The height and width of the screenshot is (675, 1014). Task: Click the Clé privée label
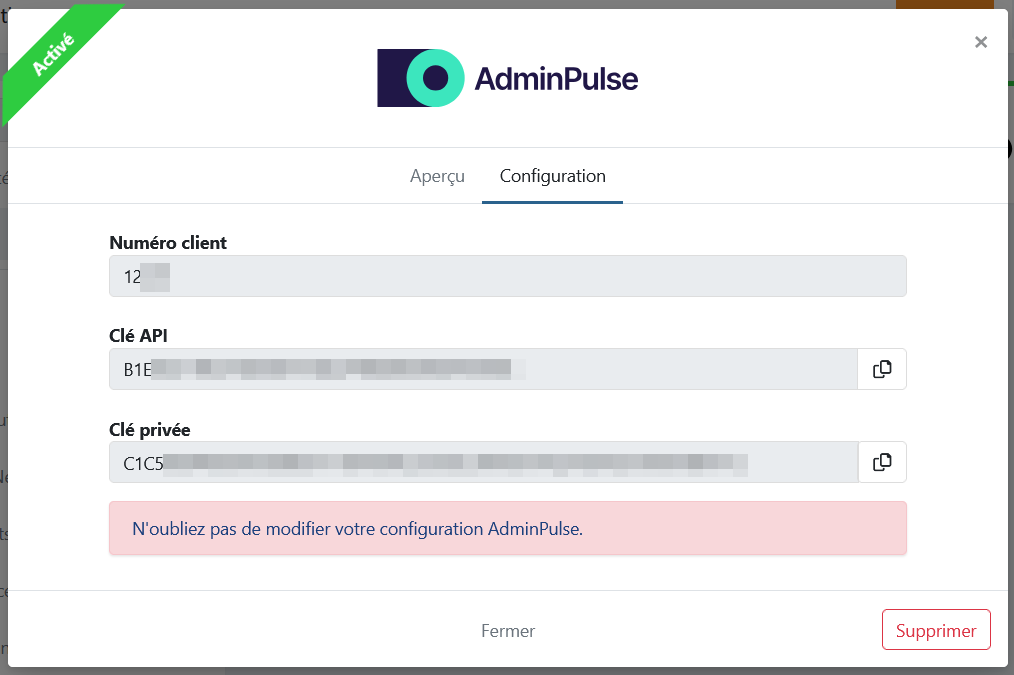pyautogui.click(x=150, y=430)
